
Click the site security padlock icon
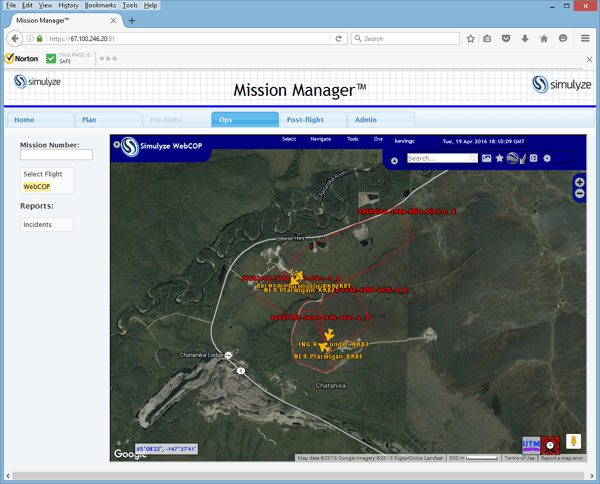(x=39, y=39)
